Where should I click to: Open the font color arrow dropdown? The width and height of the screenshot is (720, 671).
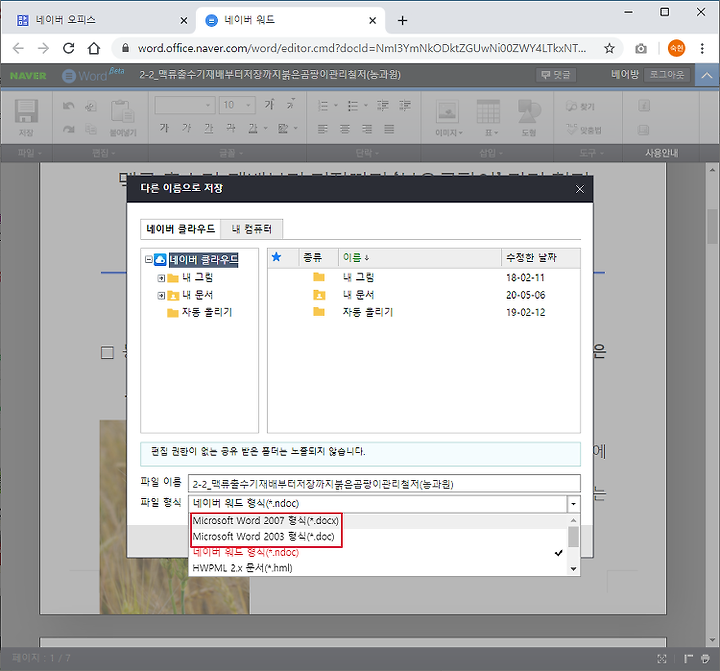[265, 129]
